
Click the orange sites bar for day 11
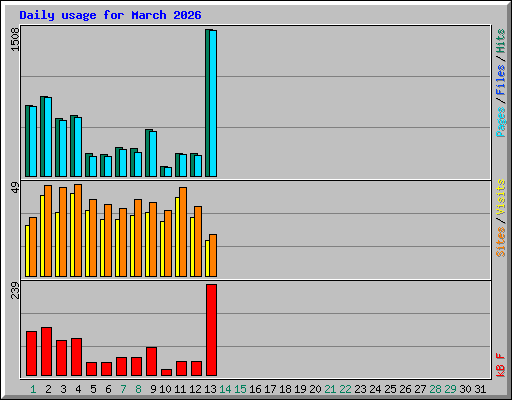(183, 232)
